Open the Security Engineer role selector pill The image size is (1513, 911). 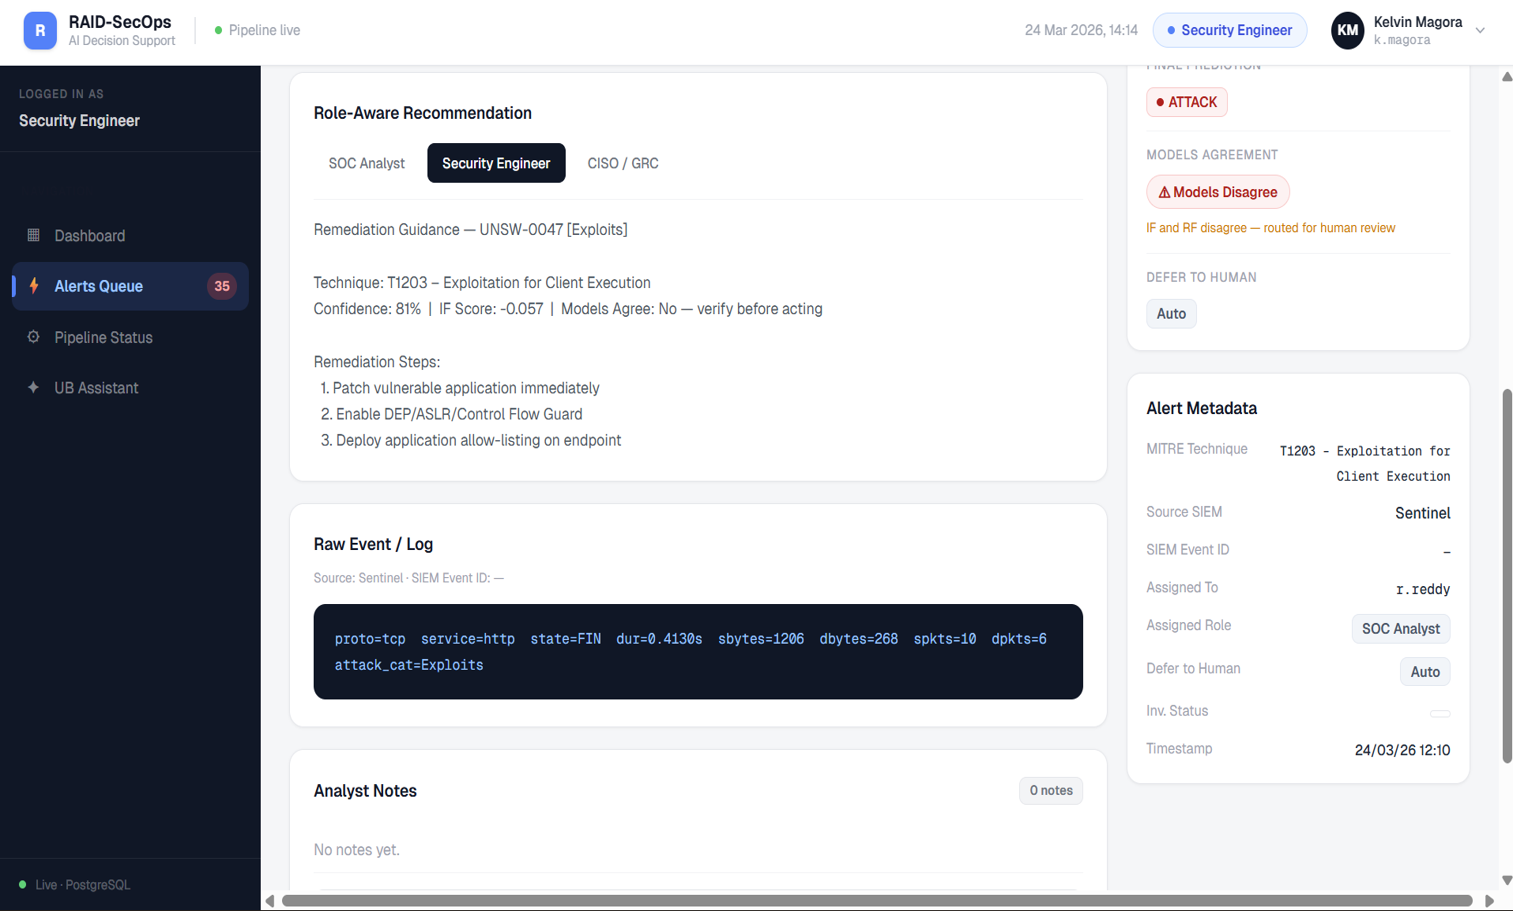(1230, 30)
